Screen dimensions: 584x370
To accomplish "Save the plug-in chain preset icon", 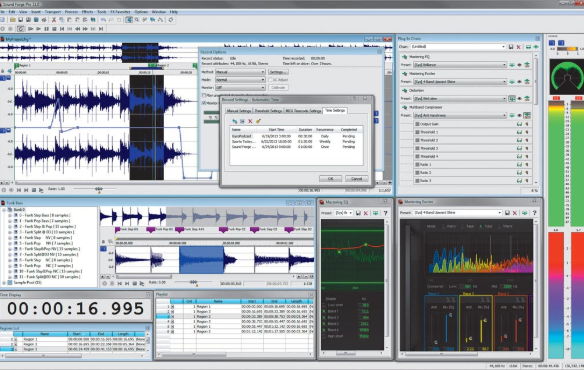I will (x=511, y=47).
